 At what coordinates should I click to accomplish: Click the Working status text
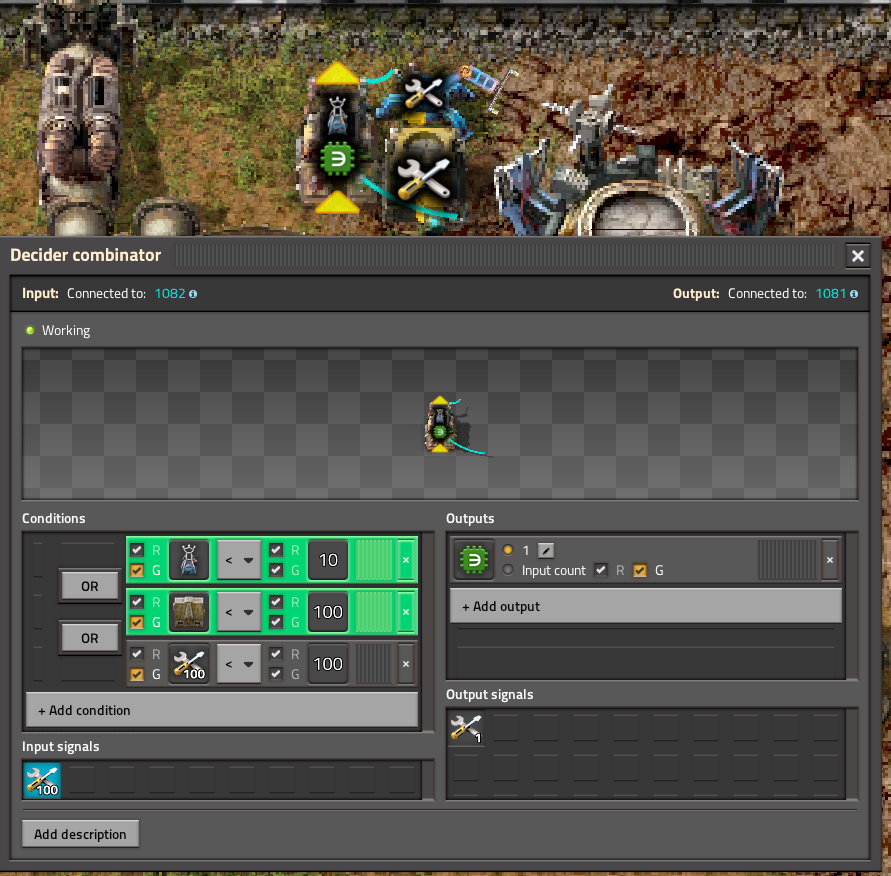pyautogui.click(x=66, y=331)
